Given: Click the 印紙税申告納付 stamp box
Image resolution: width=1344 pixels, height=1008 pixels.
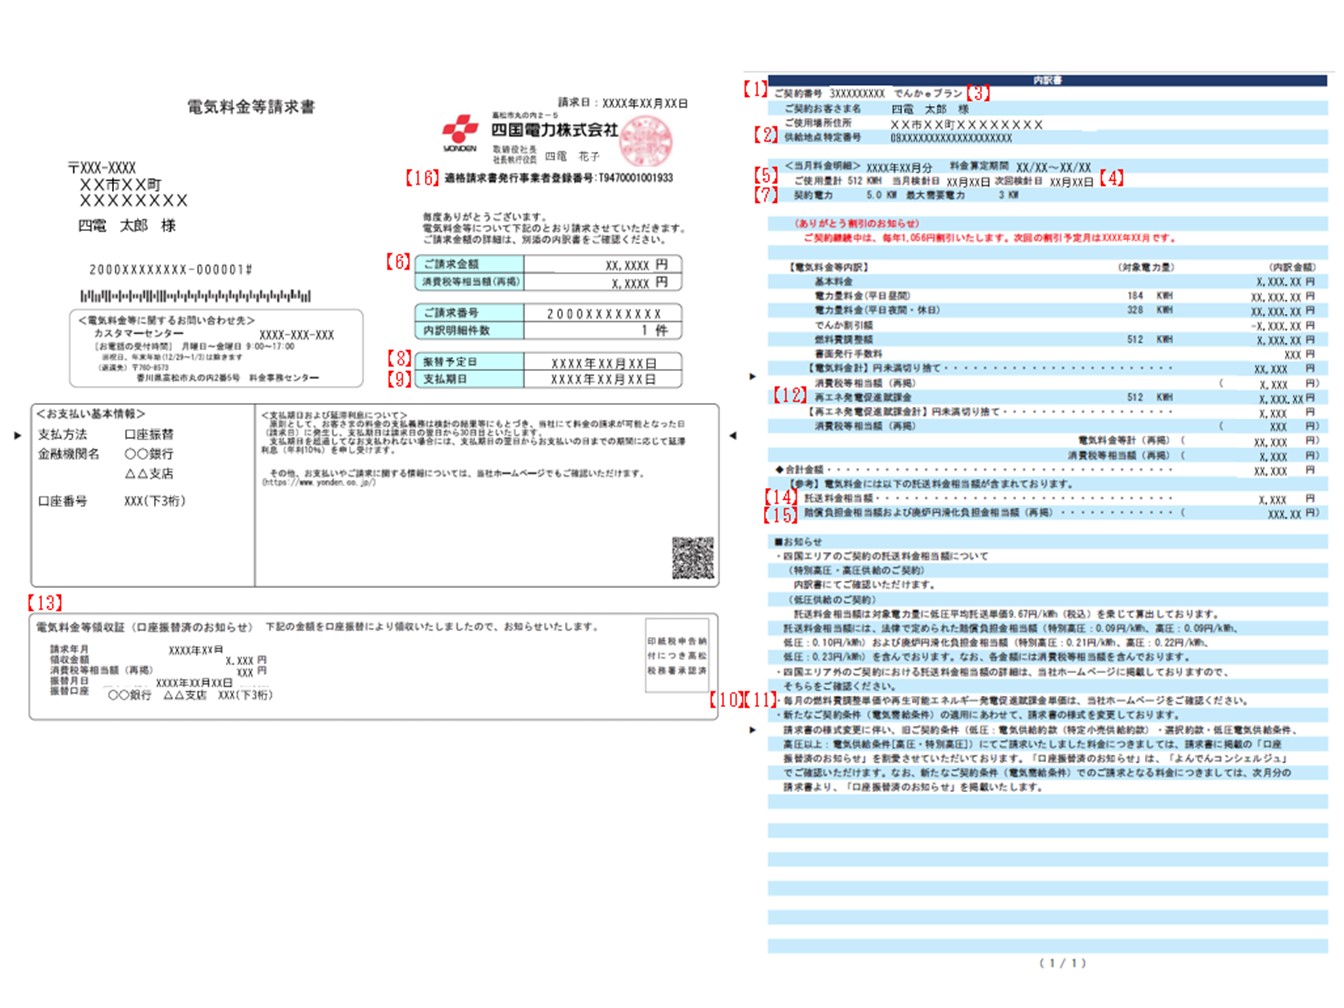Looking at the screenshot, I should pos(677,656).
